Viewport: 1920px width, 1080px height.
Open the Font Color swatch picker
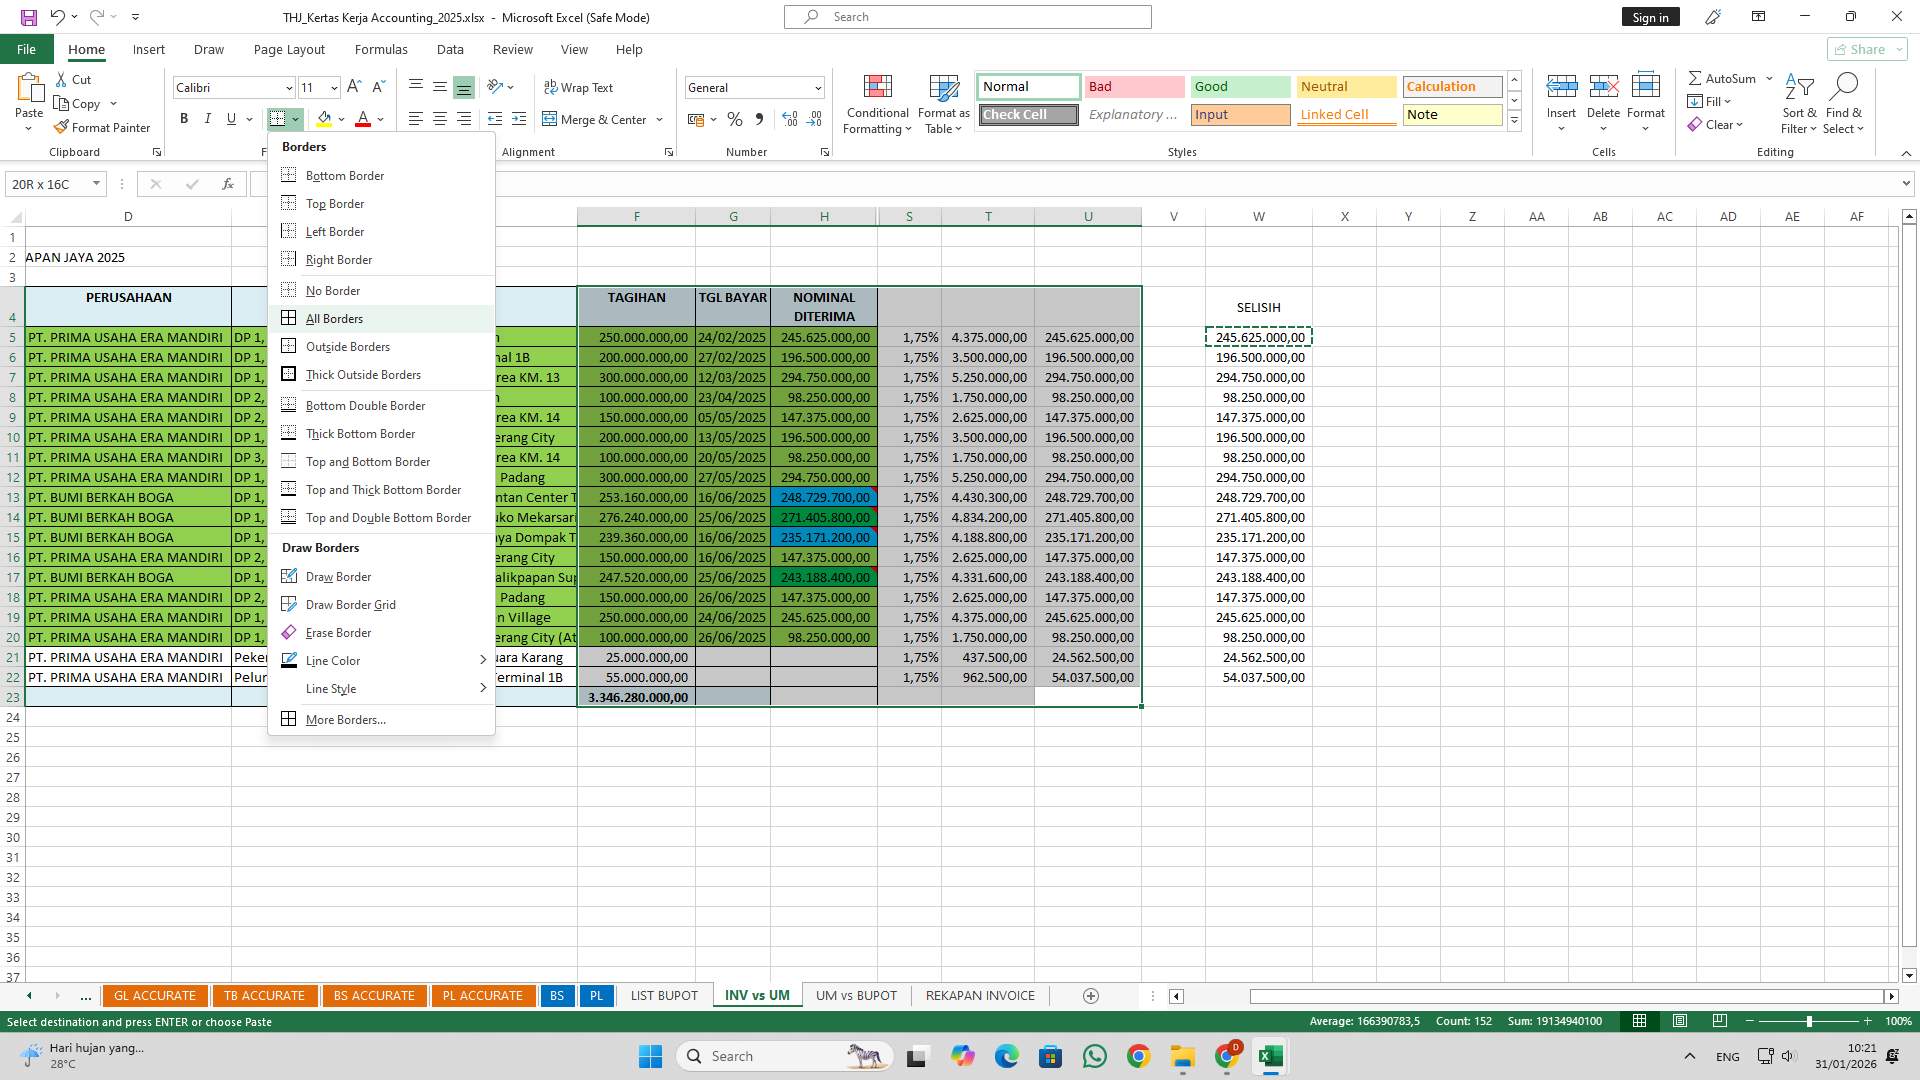point(379,119)
